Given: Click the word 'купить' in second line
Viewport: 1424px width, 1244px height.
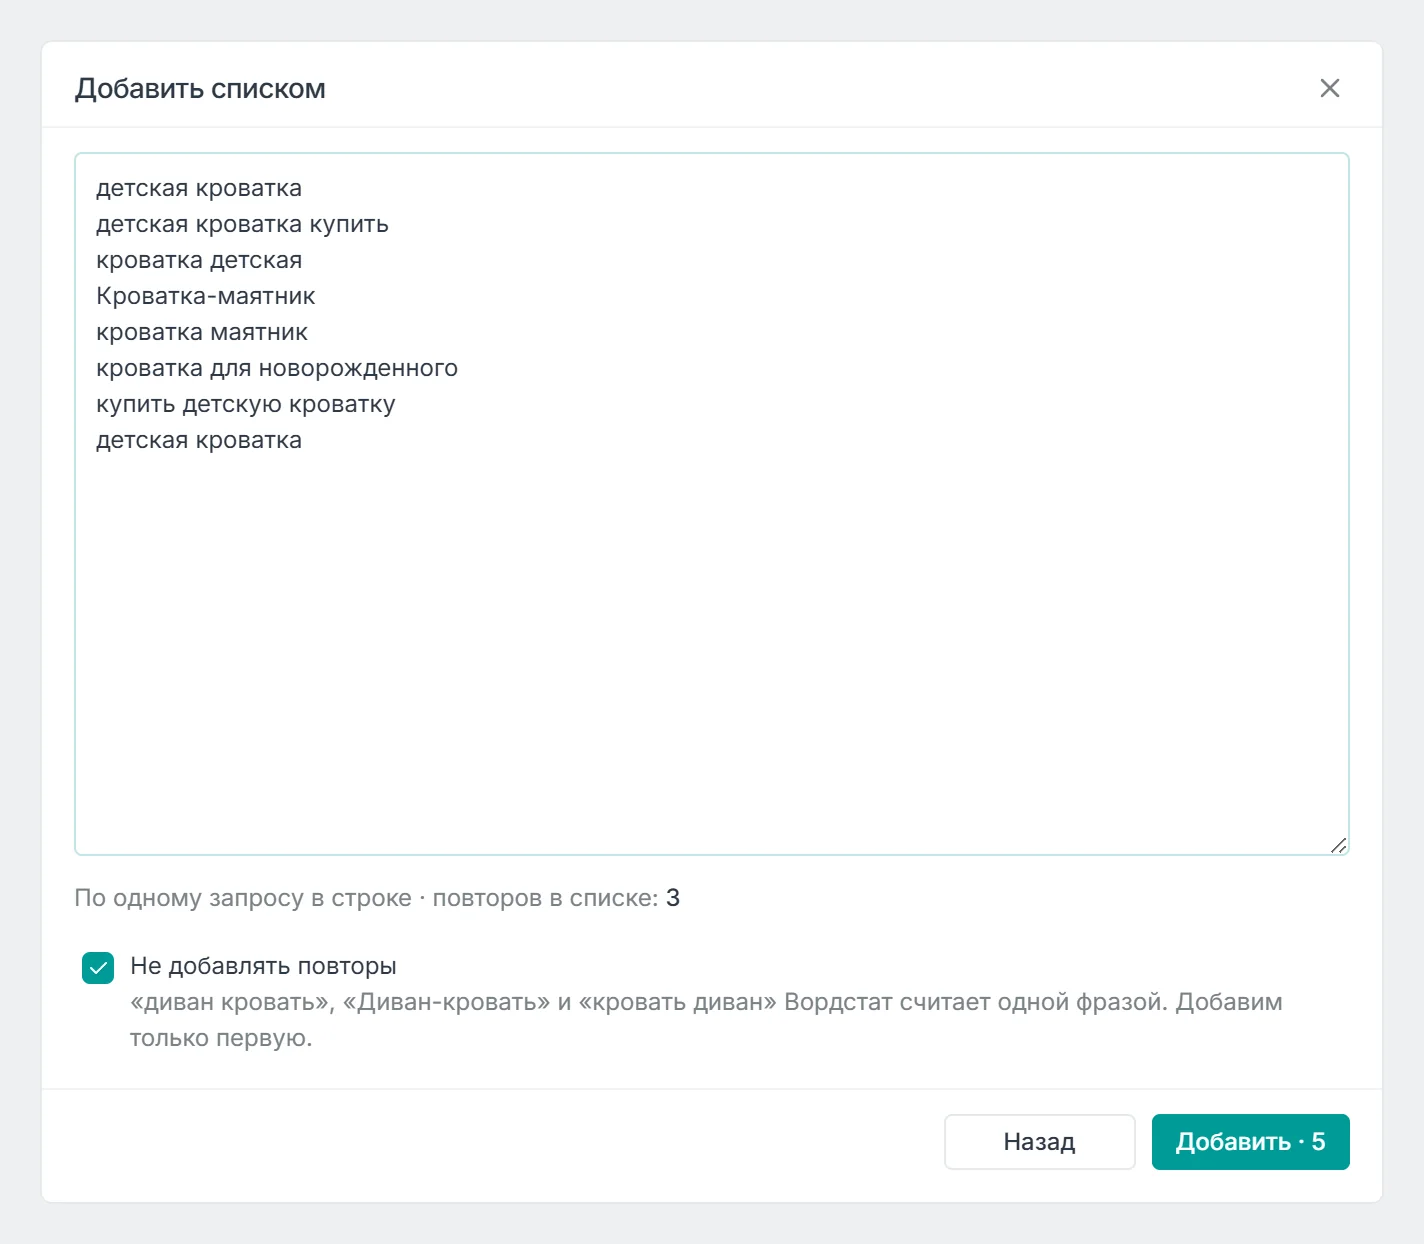Looking at the screenshot, I should [x=349, y=224].
